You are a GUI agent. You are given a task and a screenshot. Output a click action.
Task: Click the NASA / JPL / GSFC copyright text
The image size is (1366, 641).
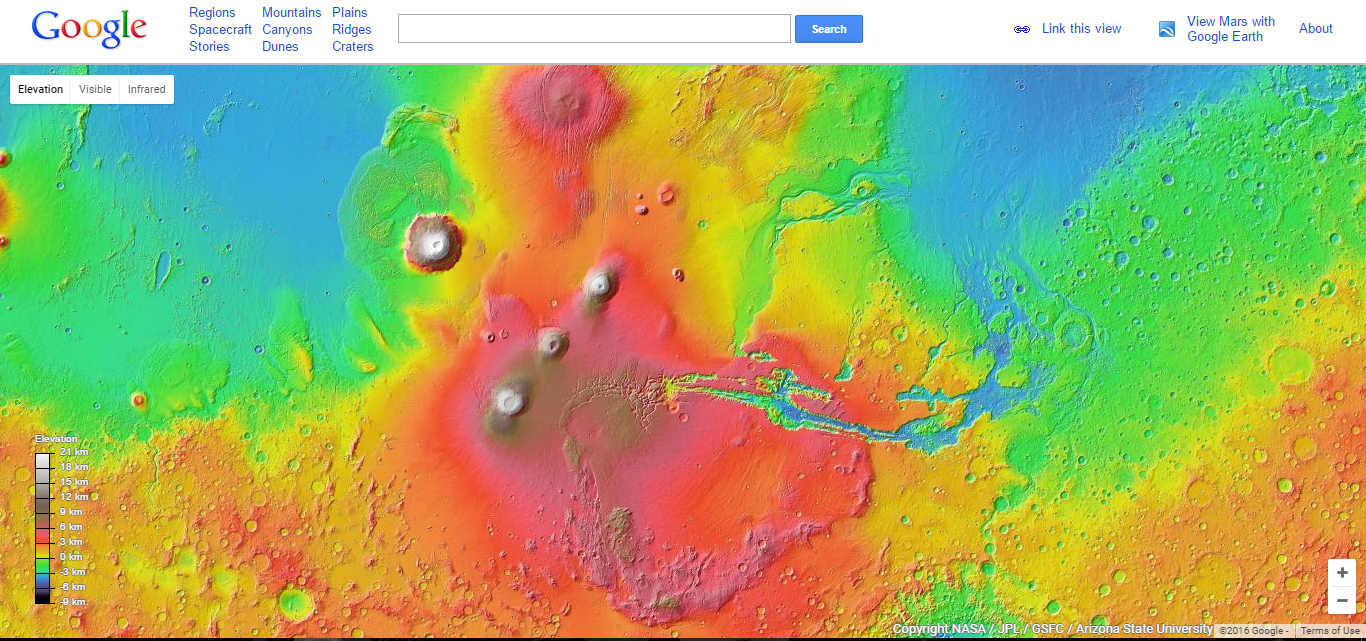1053,629
